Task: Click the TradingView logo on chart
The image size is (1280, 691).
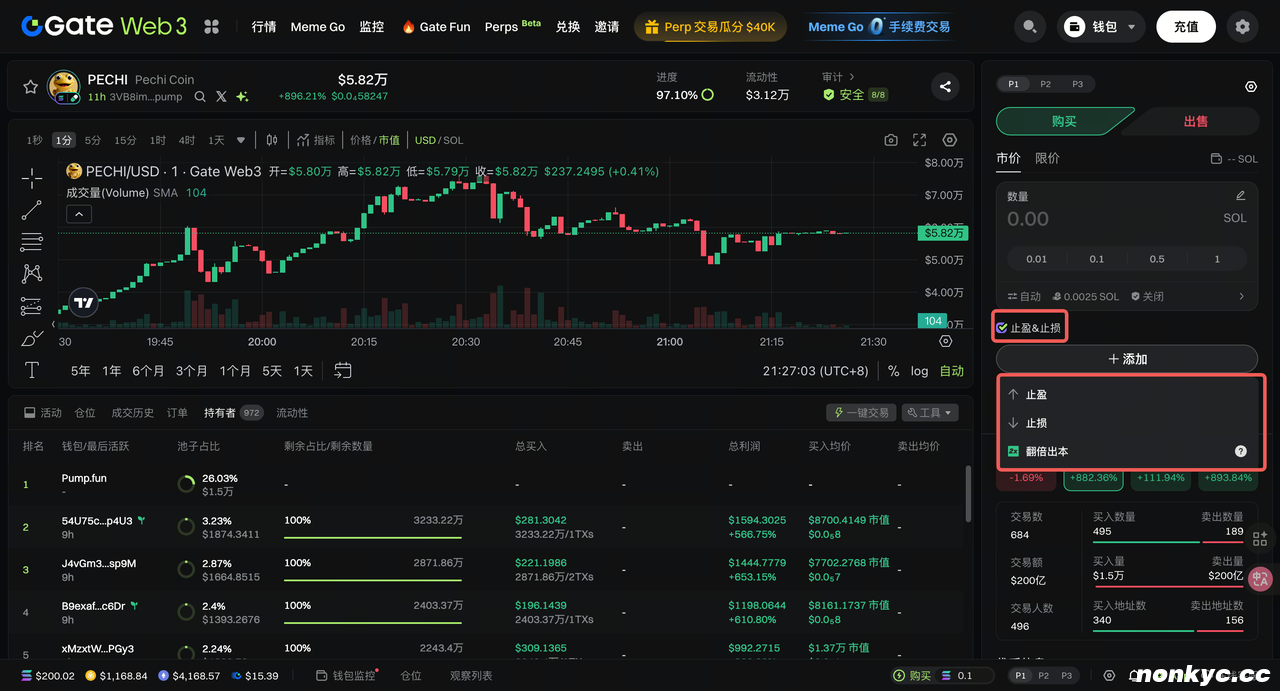Action: point(84,303)
